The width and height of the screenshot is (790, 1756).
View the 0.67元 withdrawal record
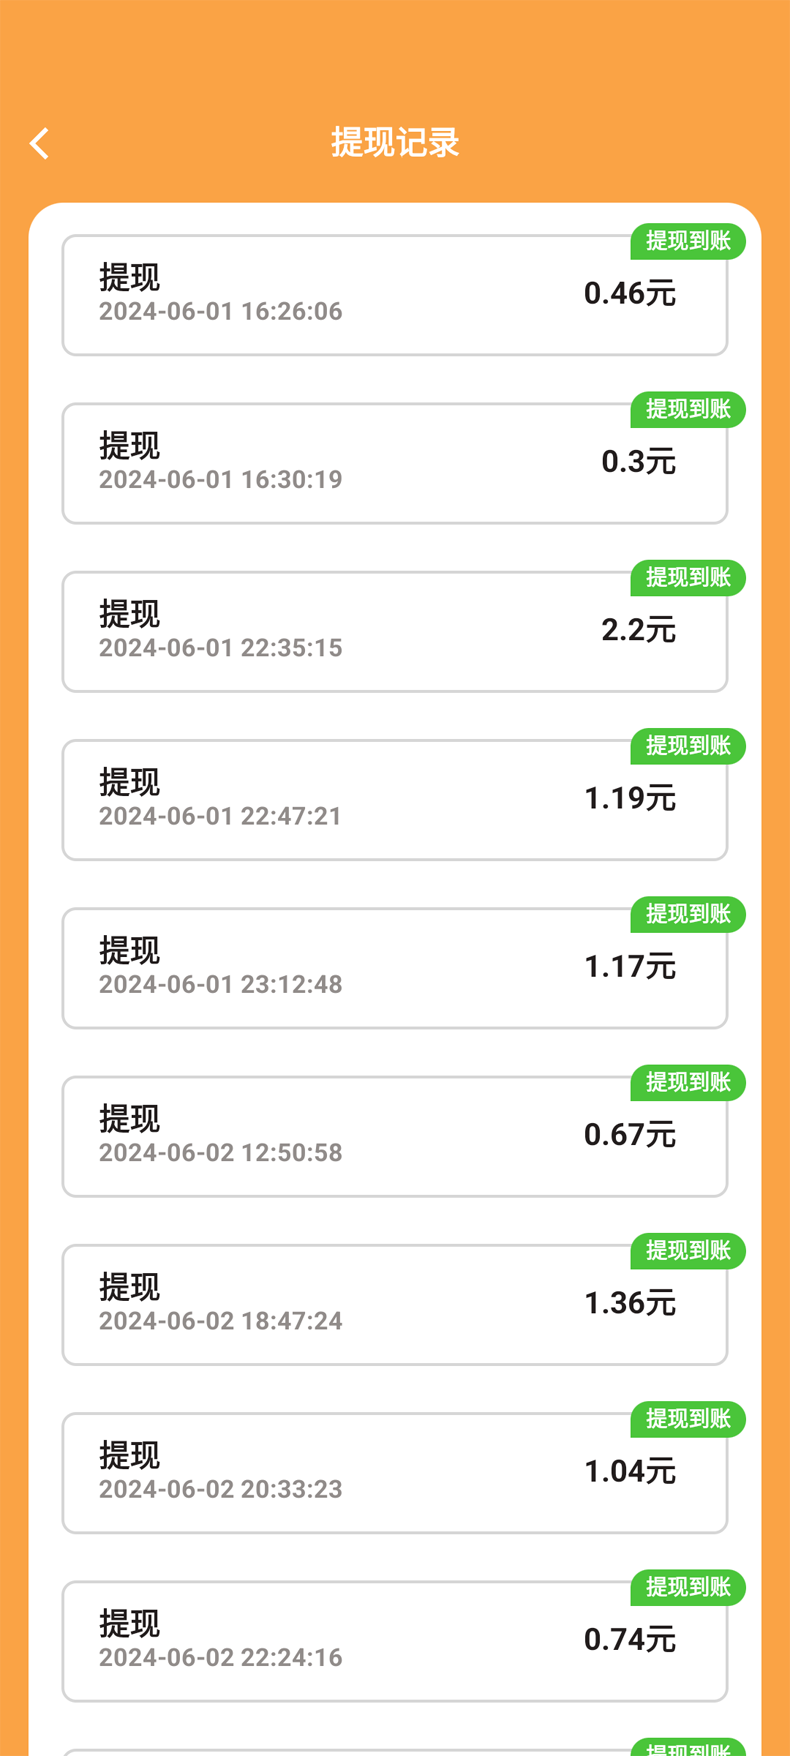(x=394, y=1137)
